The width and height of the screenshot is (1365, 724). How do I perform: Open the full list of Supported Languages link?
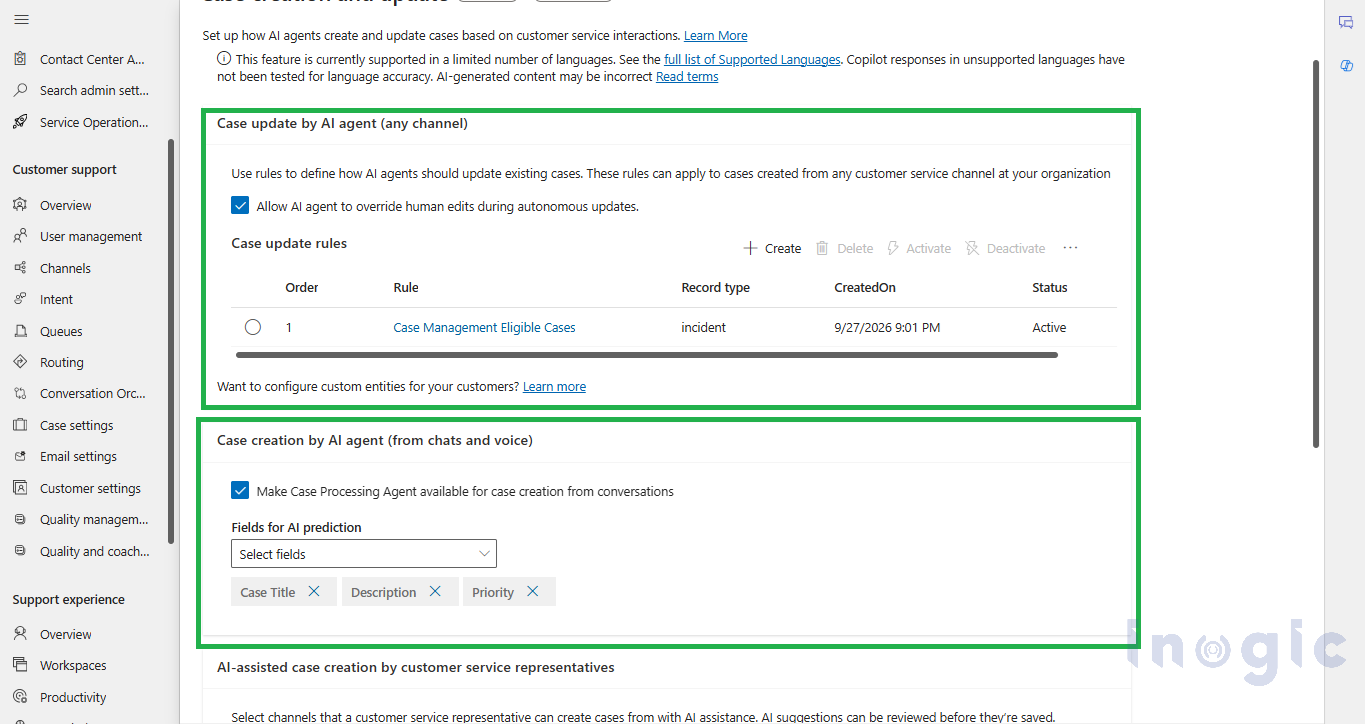pos(752,60)
